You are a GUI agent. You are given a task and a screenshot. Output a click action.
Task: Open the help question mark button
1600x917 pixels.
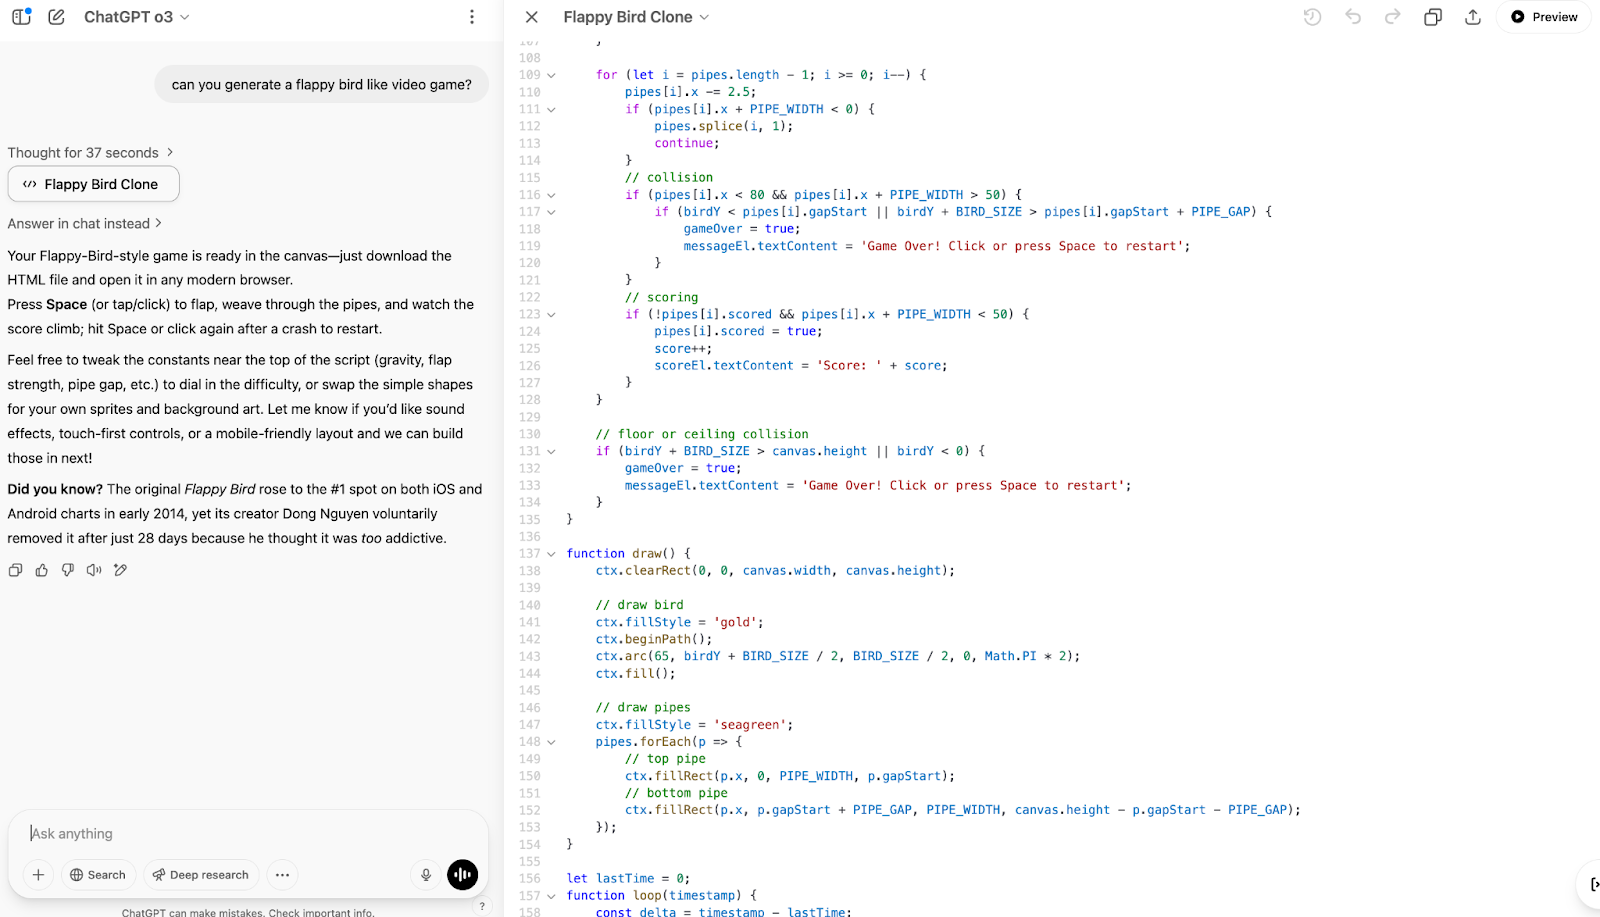pyautogui.click(x=482, y=906)
